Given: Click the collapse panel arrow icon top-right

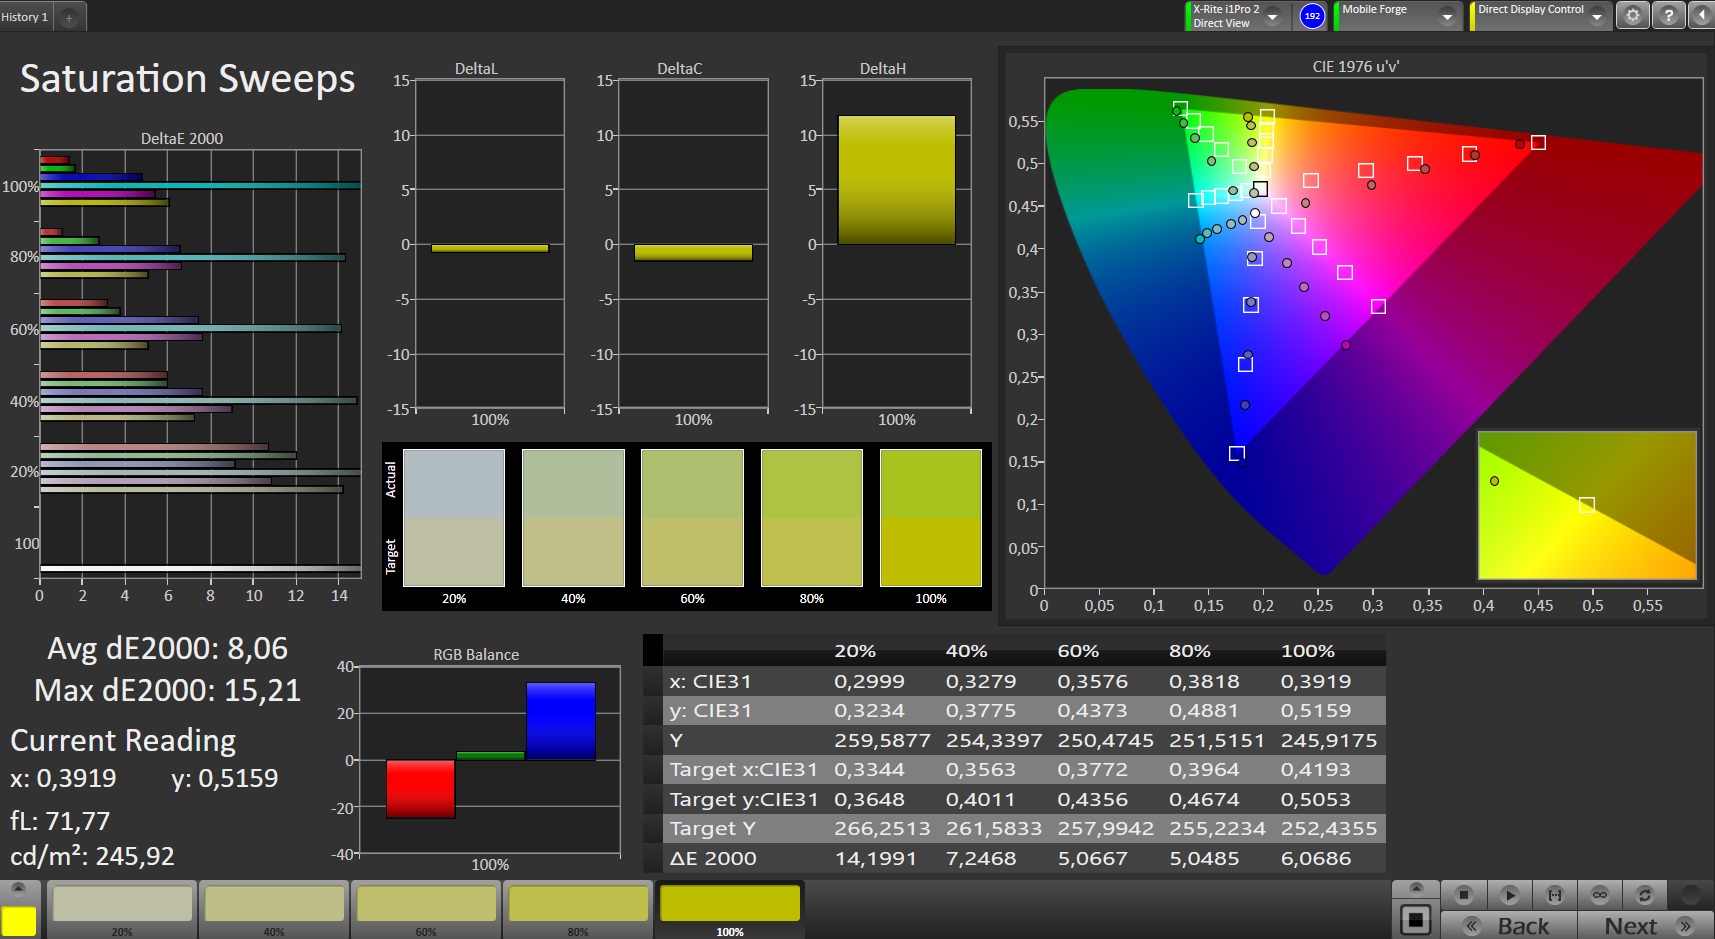Looking at the screenshot, I should (x=1701, y=16).
